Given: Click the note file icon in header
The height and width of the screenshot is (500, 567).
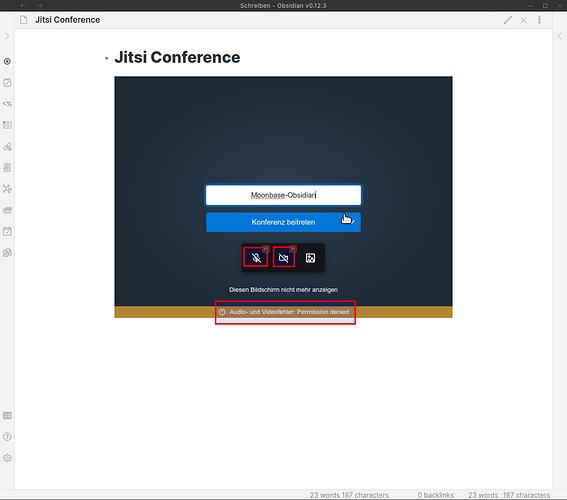Looking at the screenshot, I should [x=24, y=20].
